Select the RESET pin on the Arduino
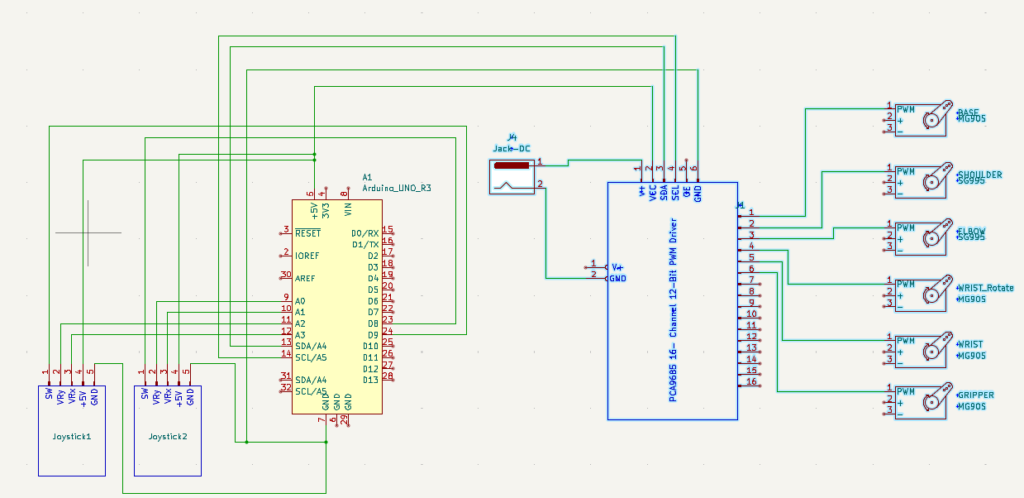The width and height of the screenshot is (1024, 498). (308, 232)
